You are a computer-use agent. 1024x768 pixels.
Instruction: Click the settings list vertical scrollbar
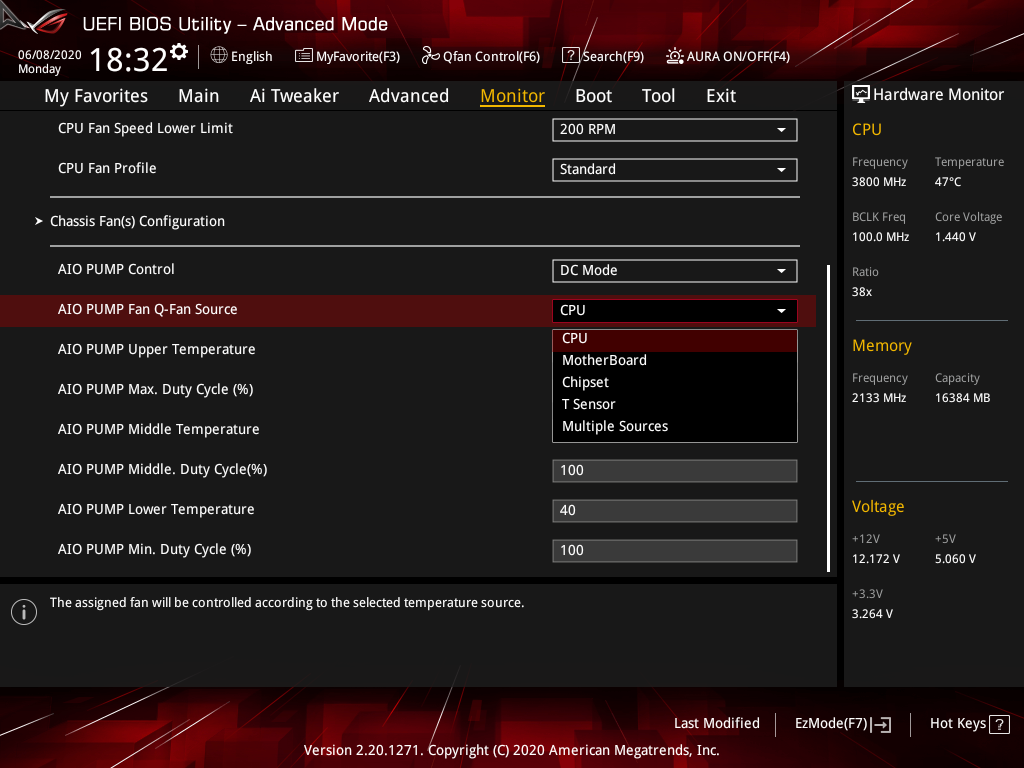pos(828,418)
